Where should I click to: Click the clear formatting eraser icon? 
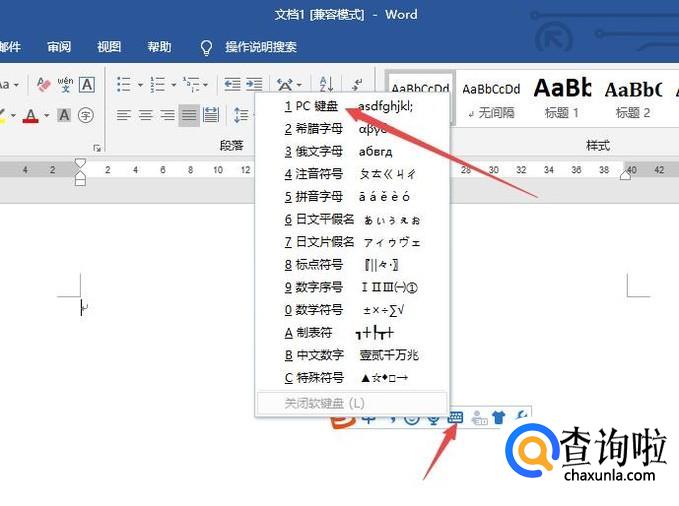click(x=43, y=85)
